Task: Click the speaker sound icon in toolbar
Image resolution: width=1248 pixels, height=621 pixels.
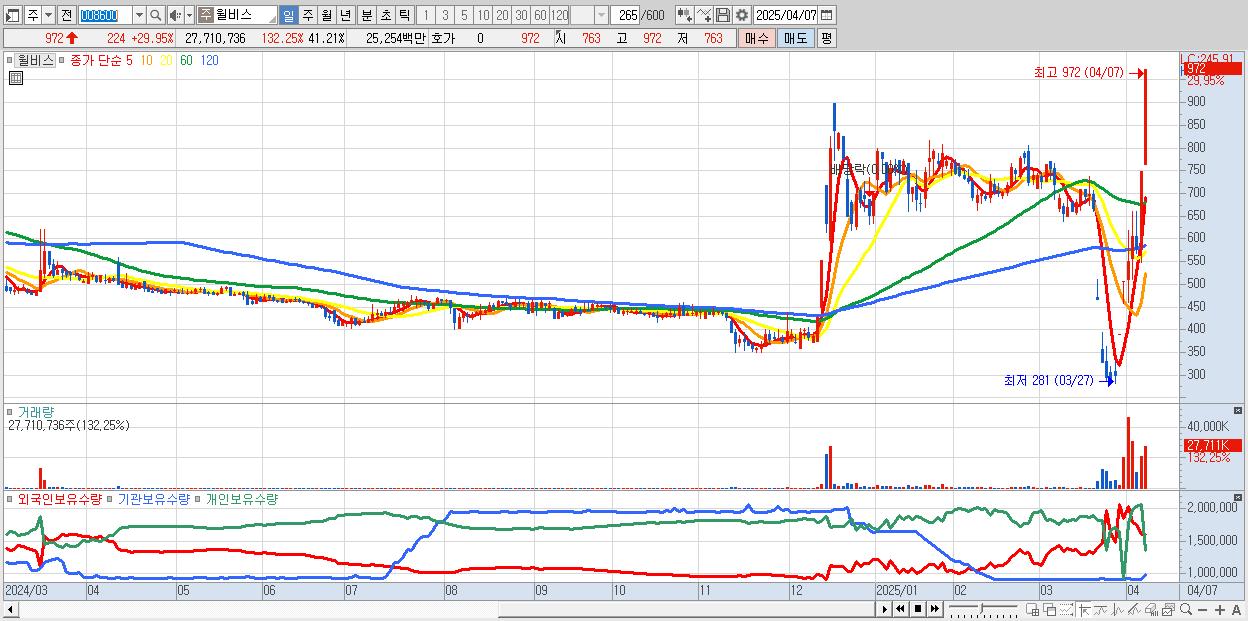Action: tap(175, 15)
